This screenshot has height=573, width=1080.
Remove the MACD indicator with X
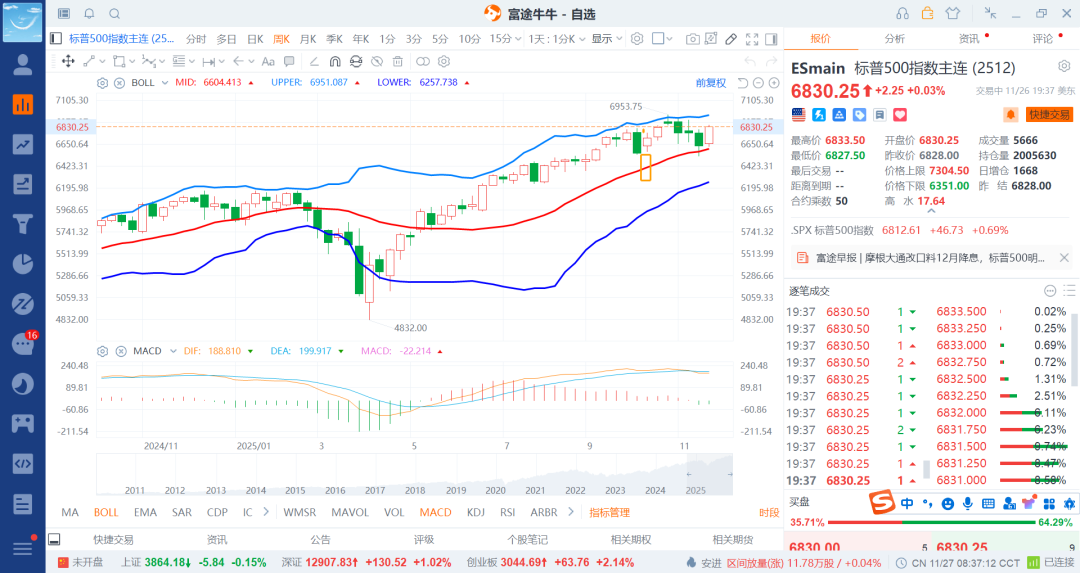point(121,351)
